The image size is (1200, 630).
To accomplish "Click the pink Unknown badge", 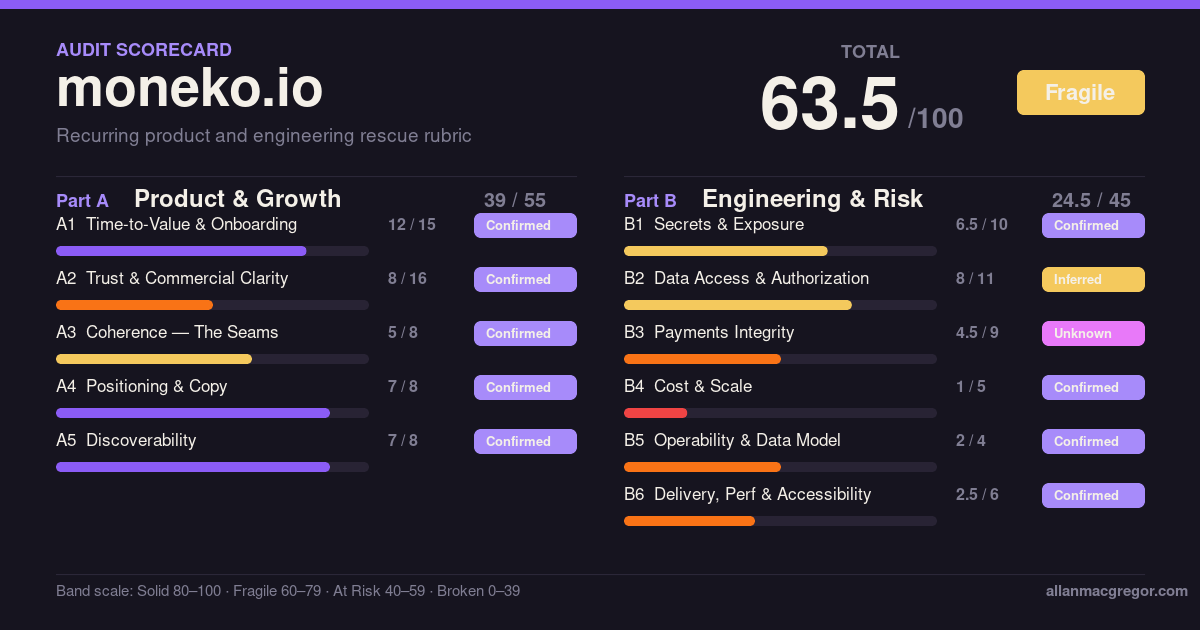I will click(x=1093, y=333).
